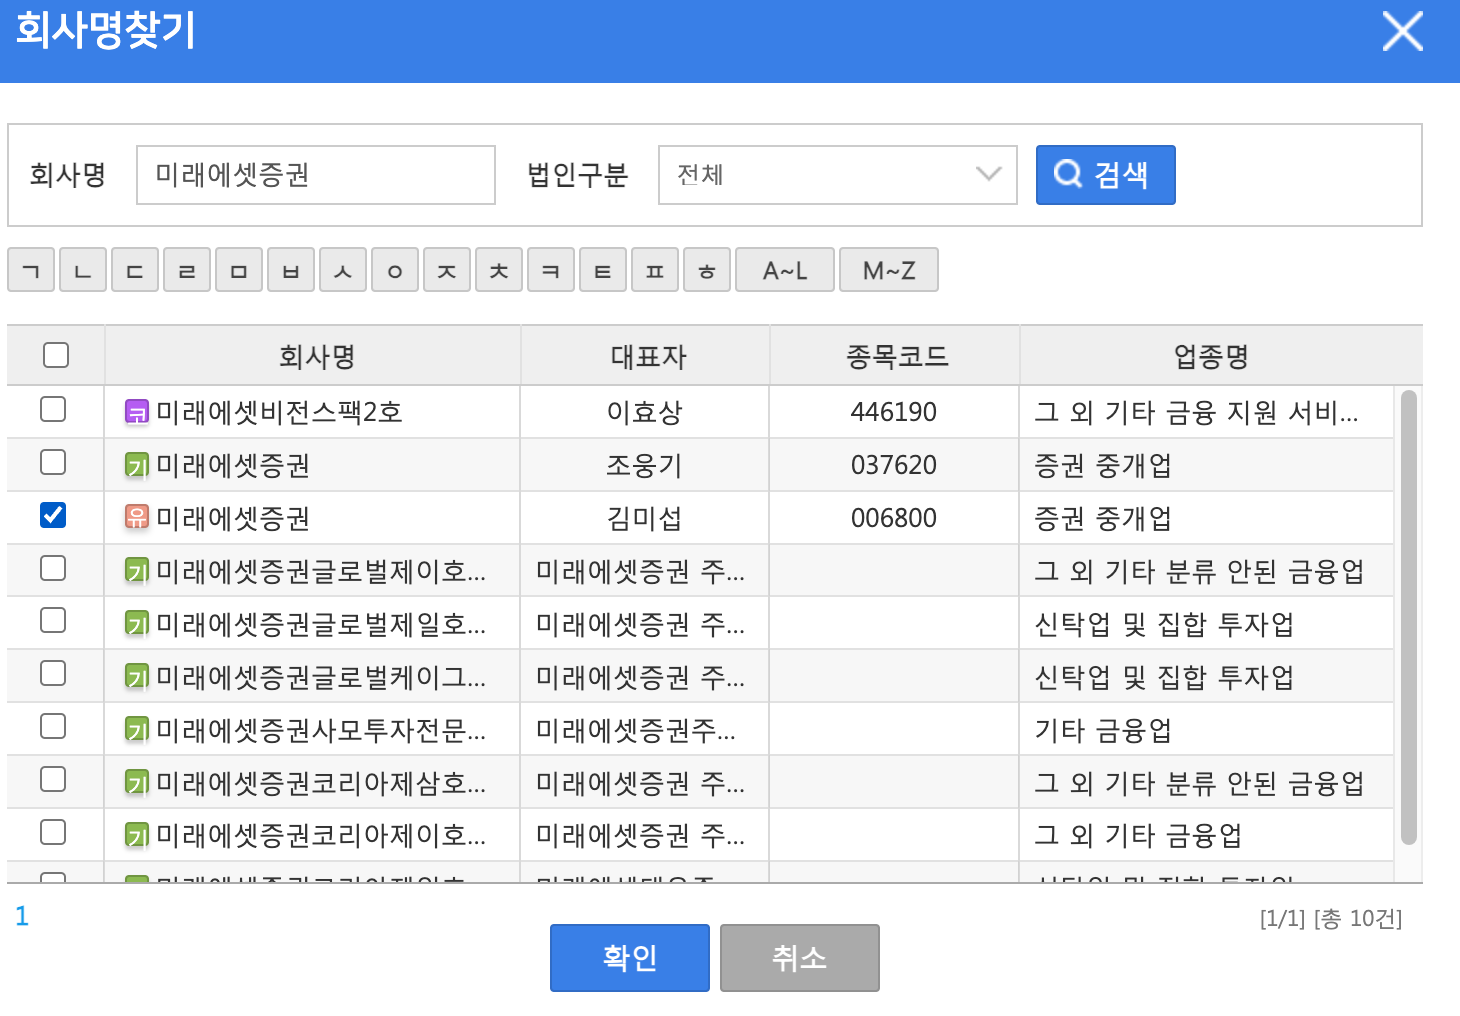Check the box for 미래에셋증권글로벌케이그 row
The image size is (1460, 1016).
point(53,673)
